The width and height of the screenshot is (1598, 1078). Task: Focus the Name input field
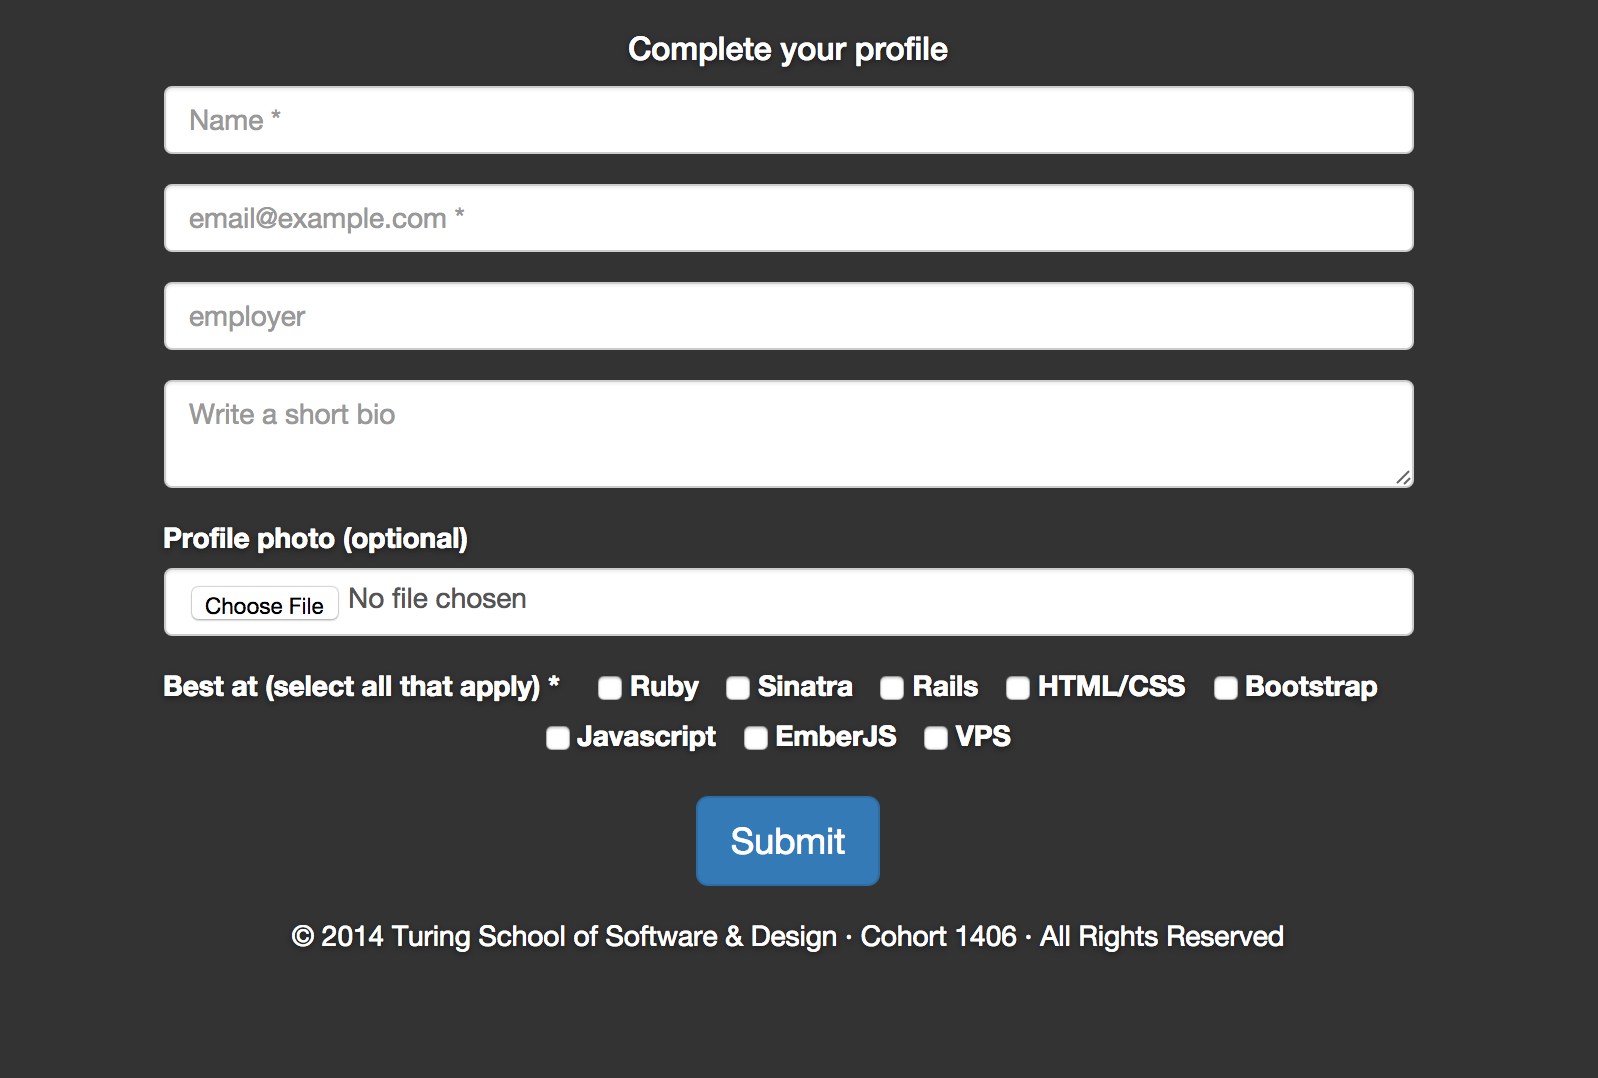click(789, 120)
